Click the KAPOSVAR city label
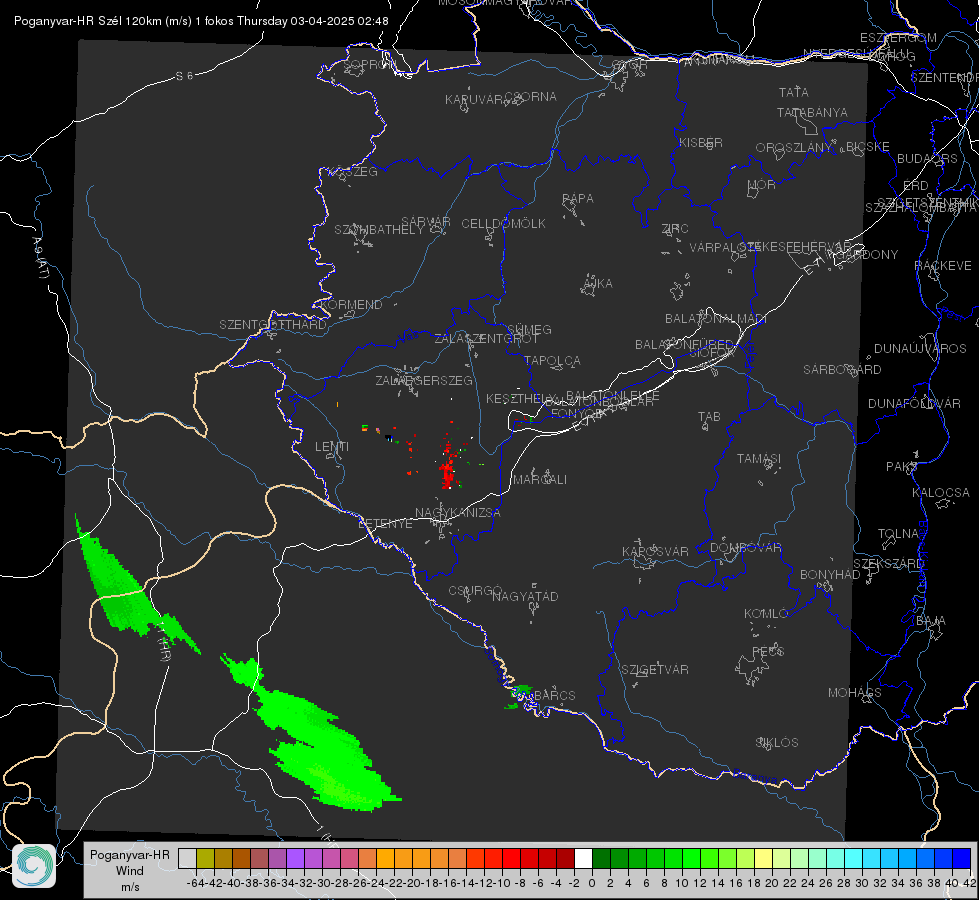The height and width of the screenshot is (900, 979). tap(656, 552)
